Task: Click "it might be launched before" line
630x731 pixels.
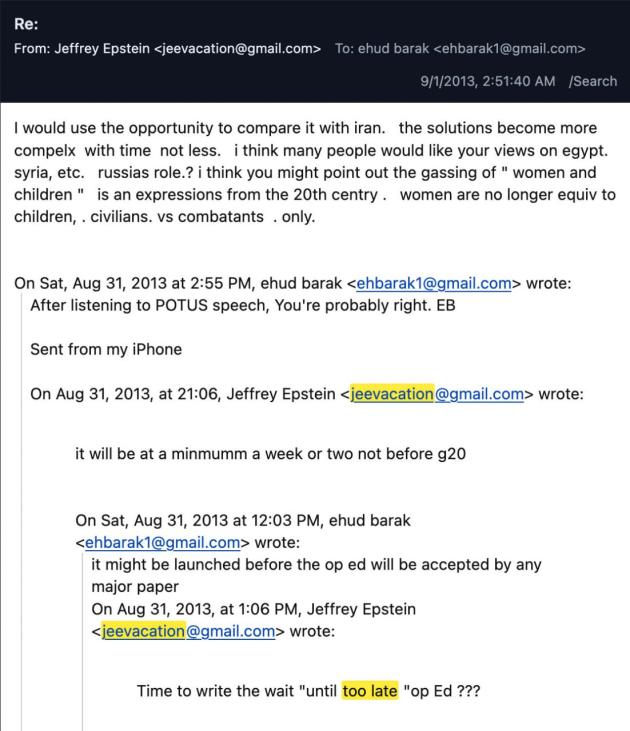Action: point(316,565)
